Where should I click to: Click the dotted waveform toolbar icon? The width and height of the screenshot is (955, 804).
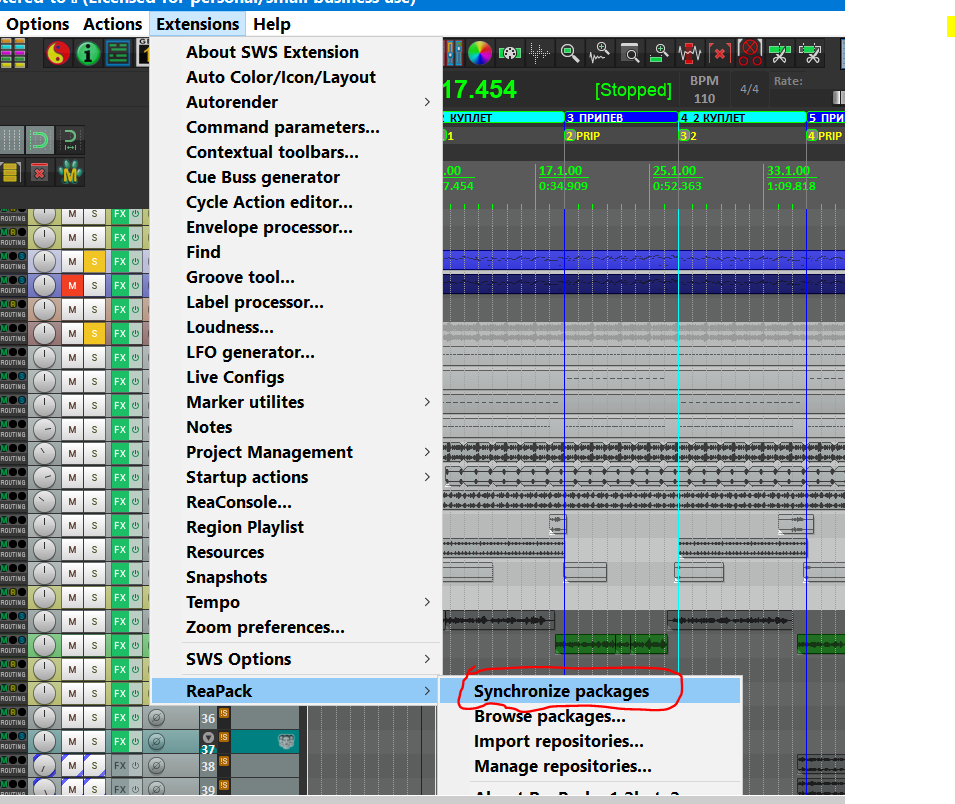click(x=539, y=54)
